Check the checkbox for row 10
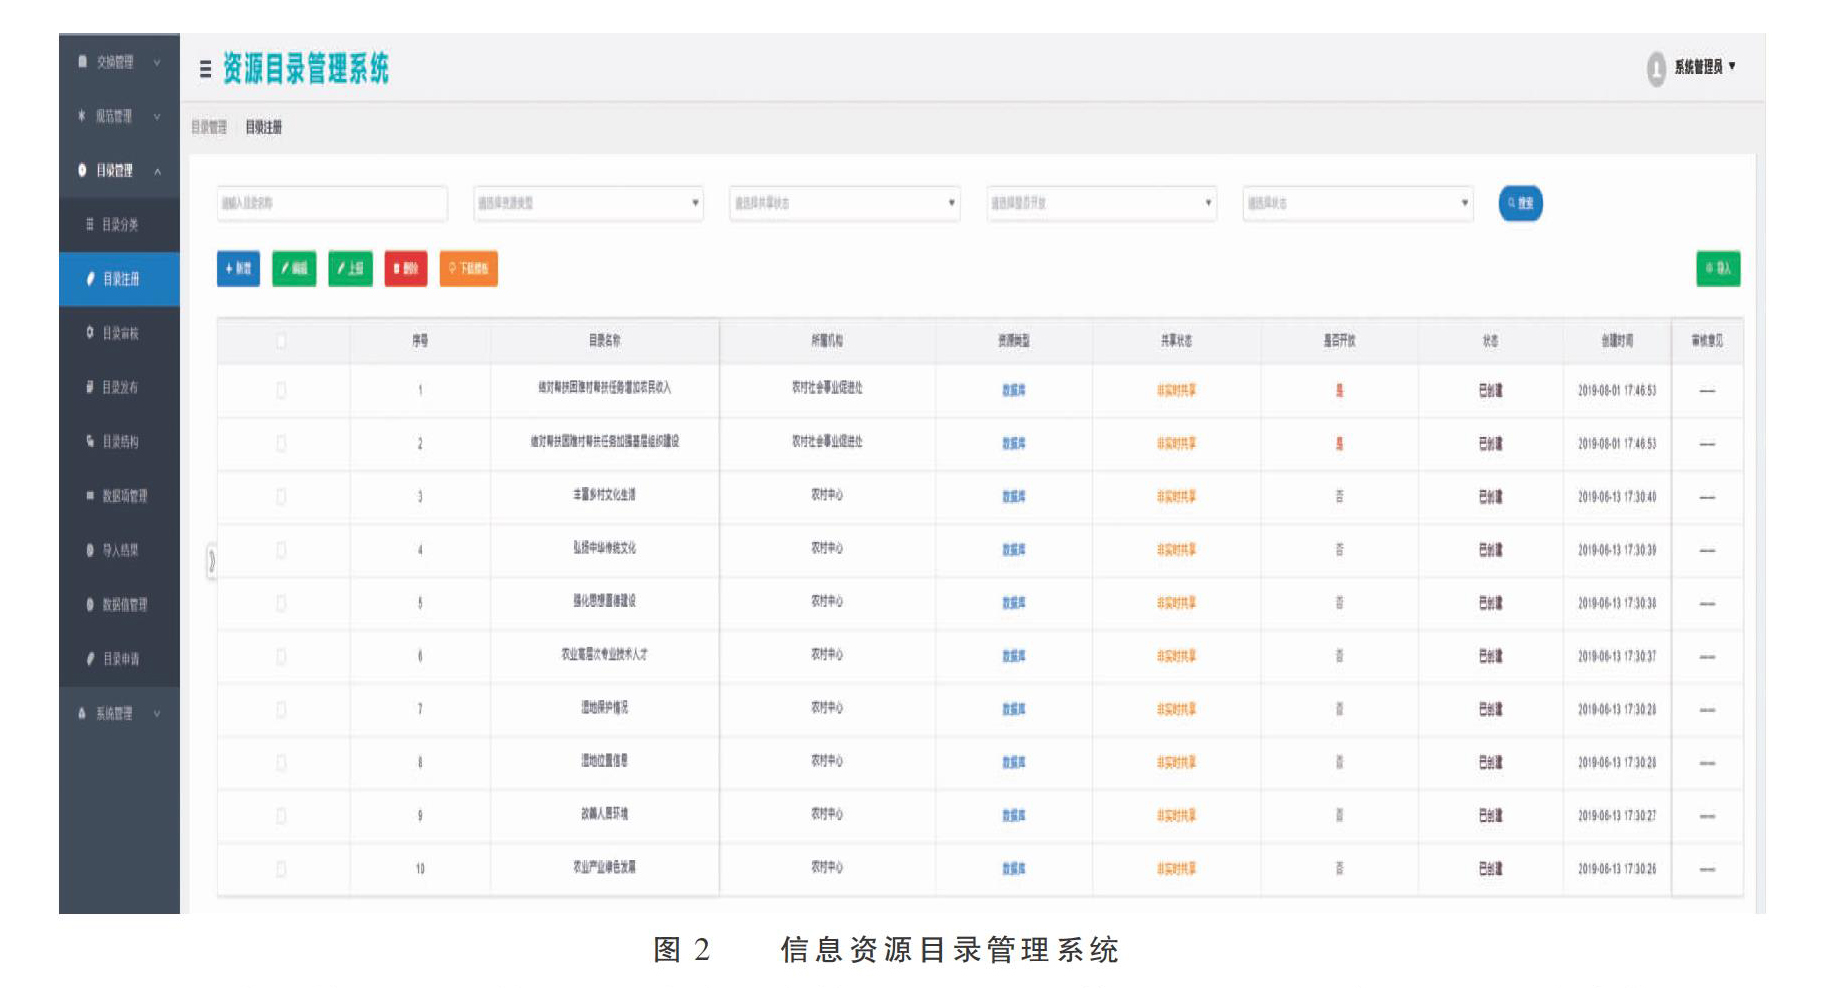 (x=281, y=869)
